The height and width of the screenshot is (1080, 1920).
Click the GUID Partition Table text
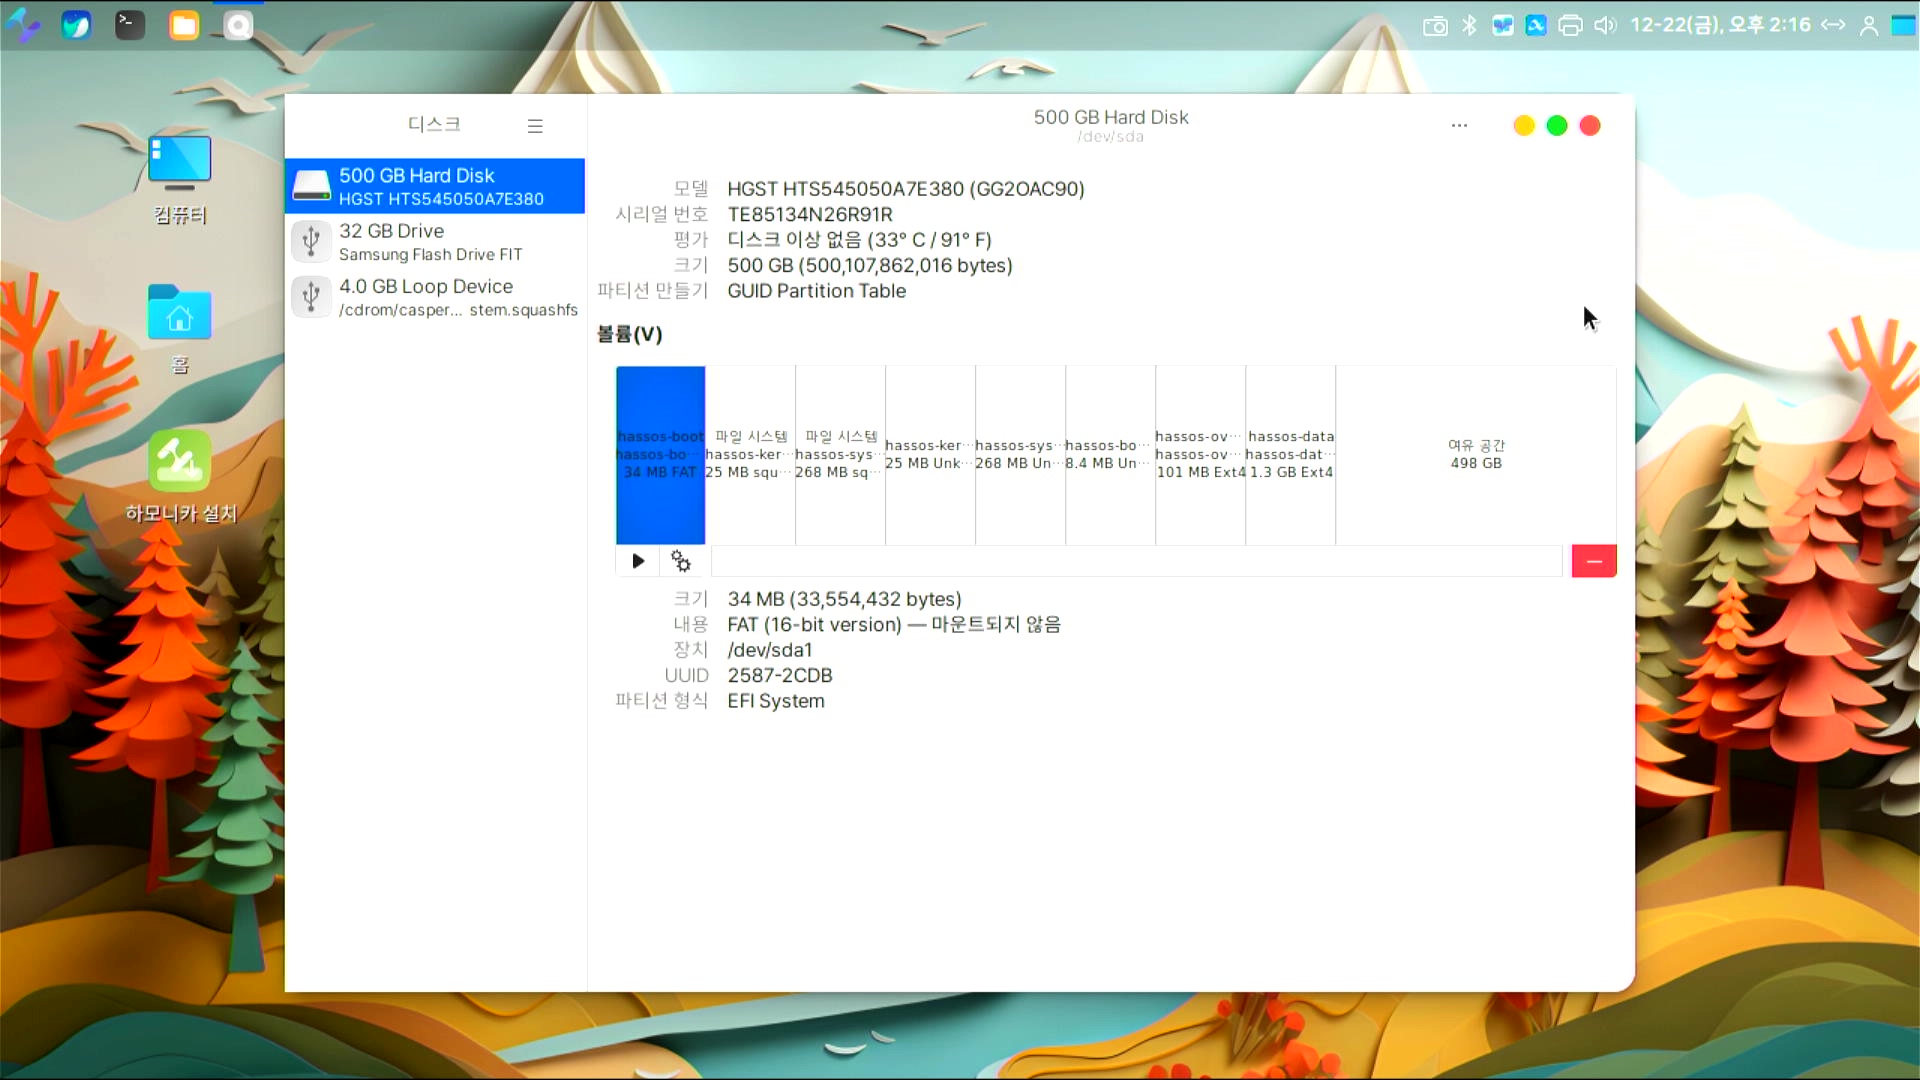(817, 291)
